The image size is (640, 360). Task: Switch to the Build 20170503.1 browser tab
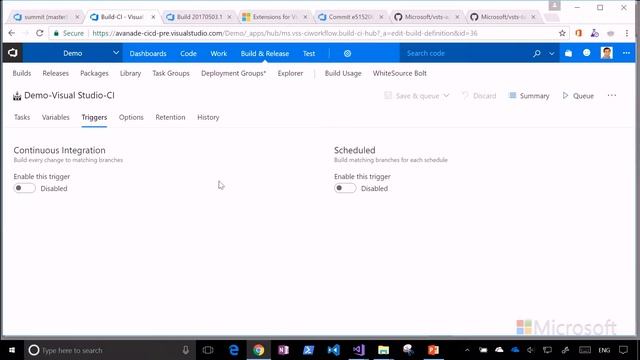coord(199,17)
